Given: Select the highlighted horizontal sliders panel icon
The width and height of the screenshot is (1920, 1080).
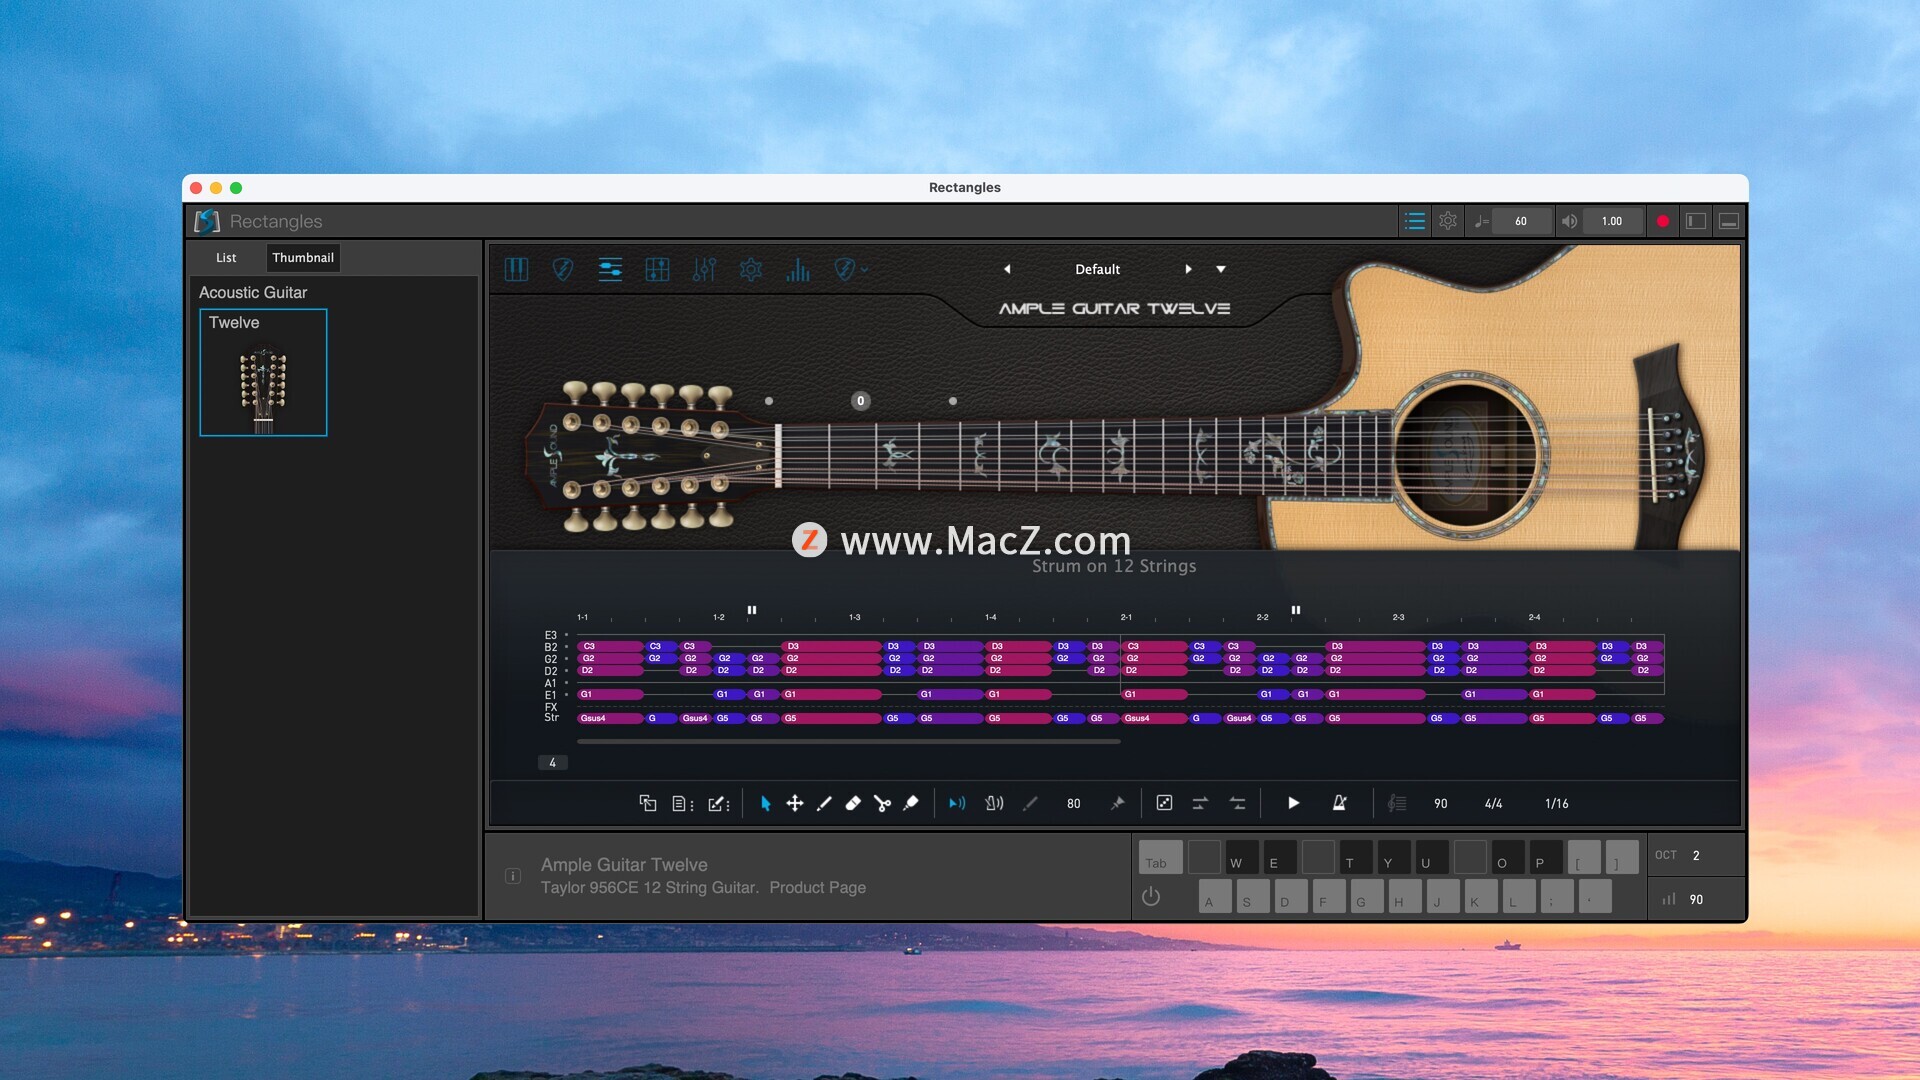Looking at the screenshot, I should click(610, 269).
